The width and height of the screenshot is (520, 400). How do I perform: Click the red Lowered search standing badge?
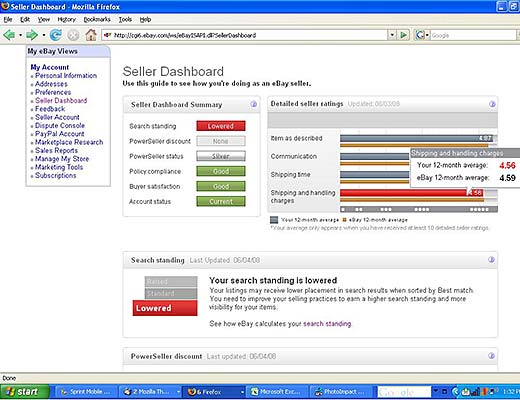(221, 126)
